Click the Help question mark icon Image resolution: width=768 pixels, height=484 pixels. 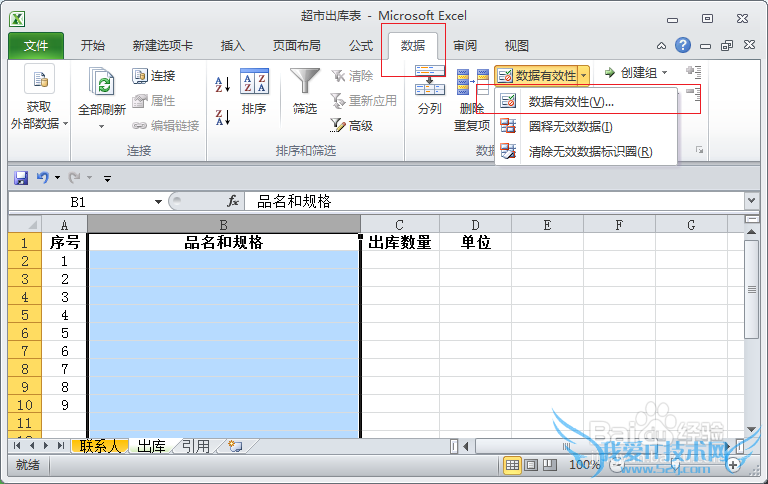coord(683,46)
